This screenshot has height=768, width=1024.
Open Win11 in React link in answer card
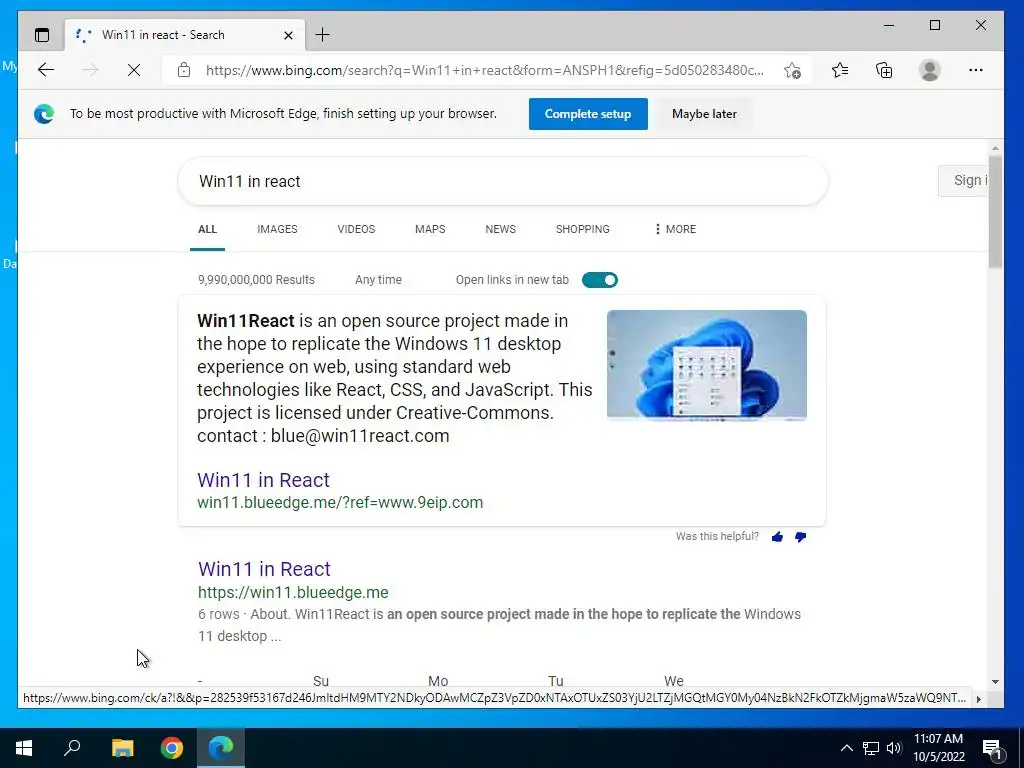point(263,480)
